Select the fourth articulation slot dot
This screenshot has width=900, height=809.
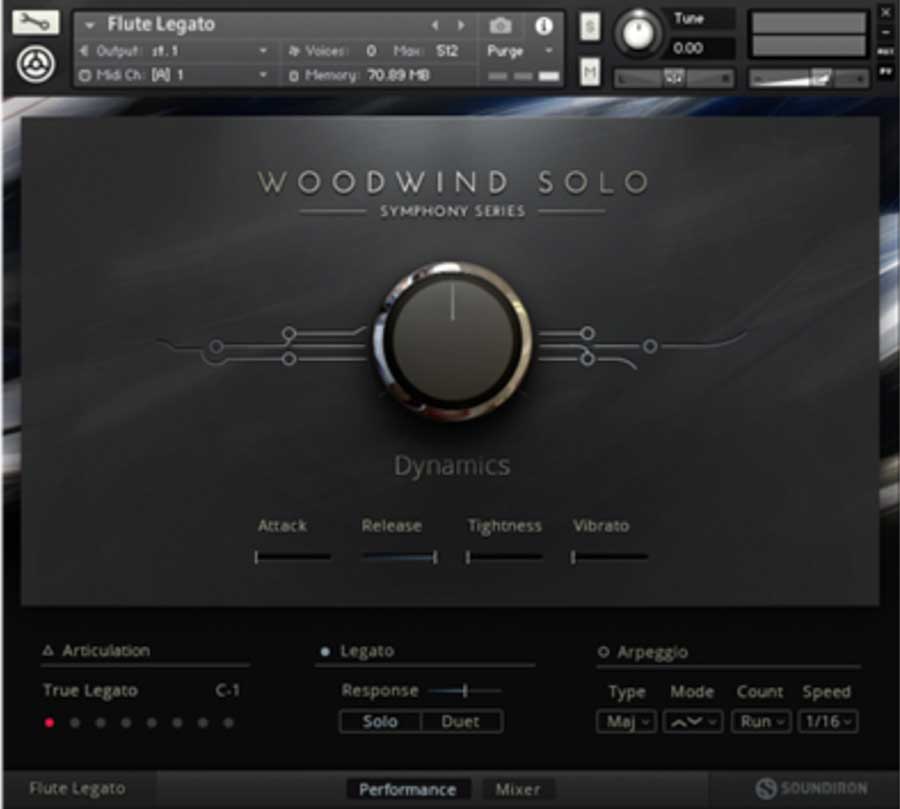[x=126, y=723]
